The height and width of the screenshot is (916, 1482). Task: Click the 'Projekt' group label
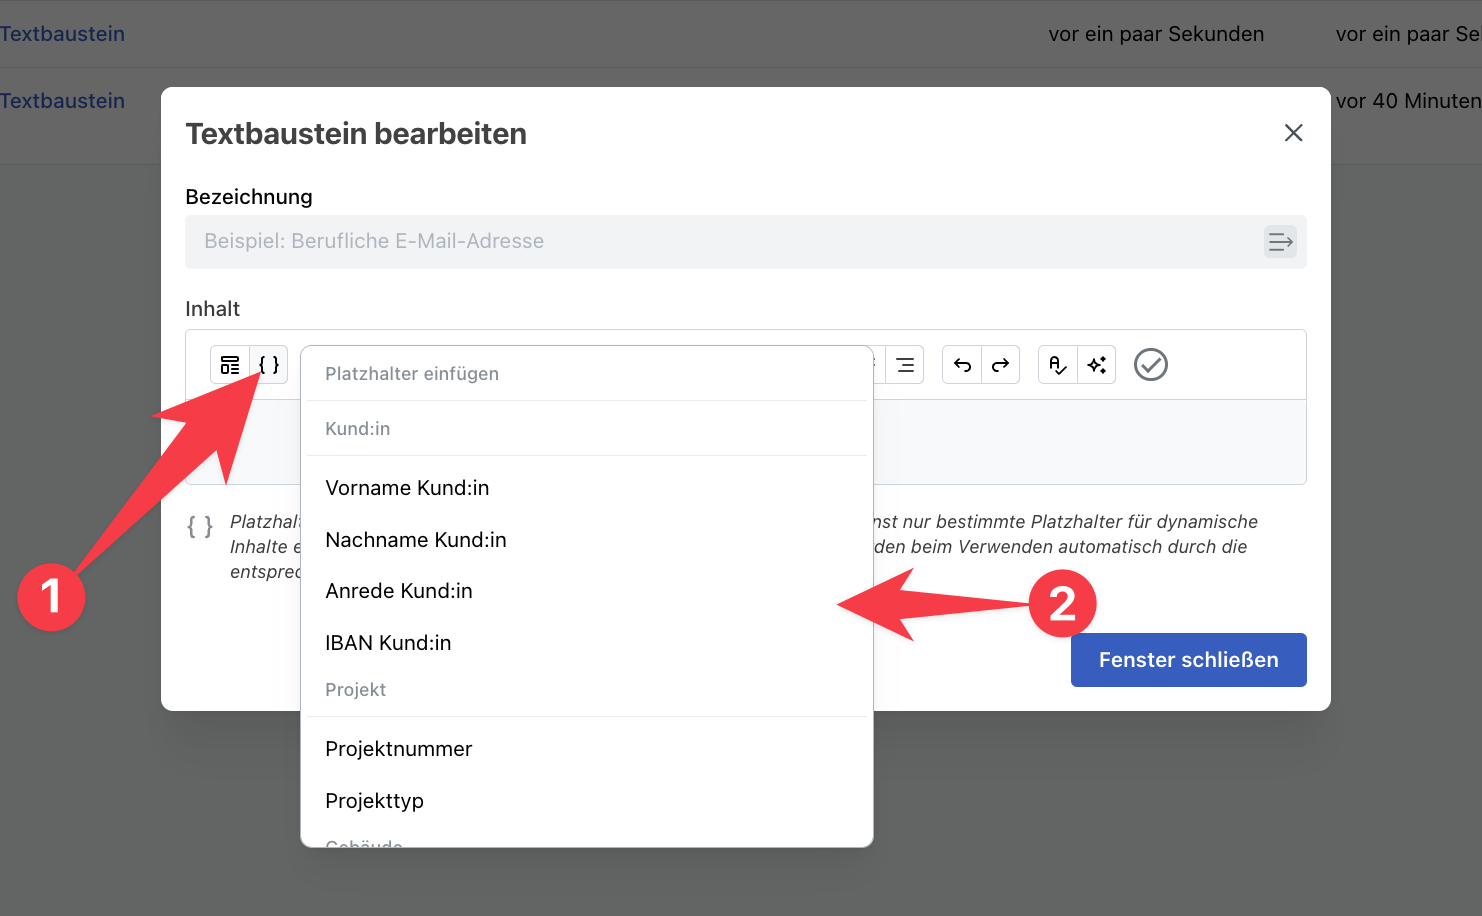point(356,690)
